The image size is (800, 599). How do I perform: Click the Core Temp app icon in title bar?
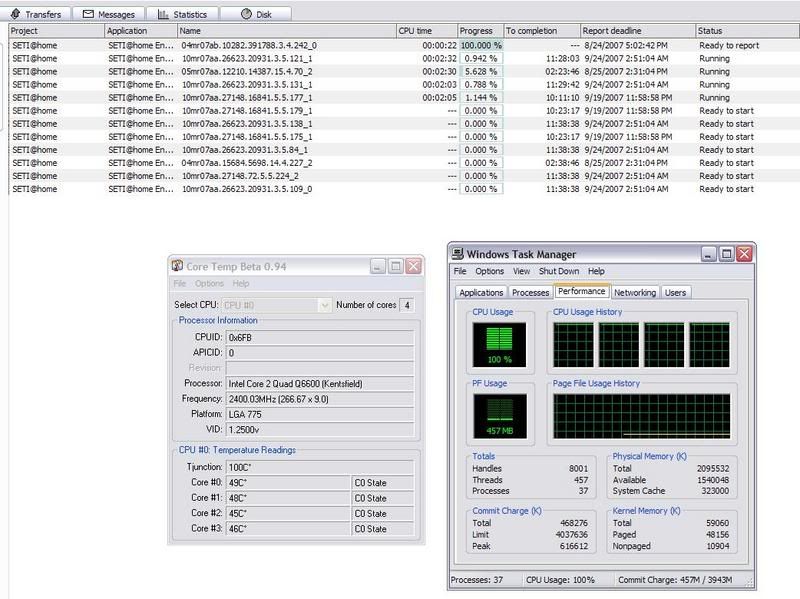coord(178,266)
